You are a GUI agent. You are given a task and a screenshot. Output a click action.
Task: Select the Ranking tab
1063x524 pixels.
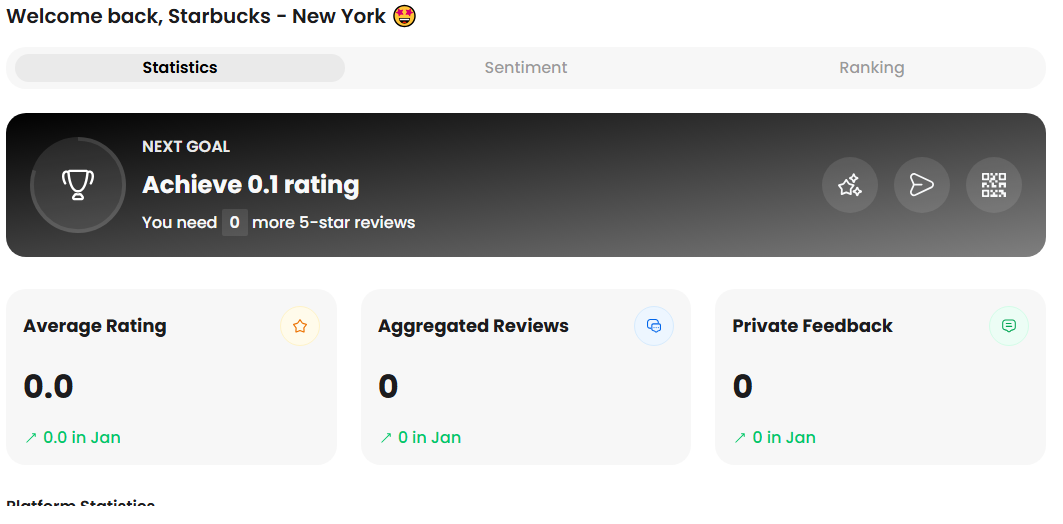point(872,68)
